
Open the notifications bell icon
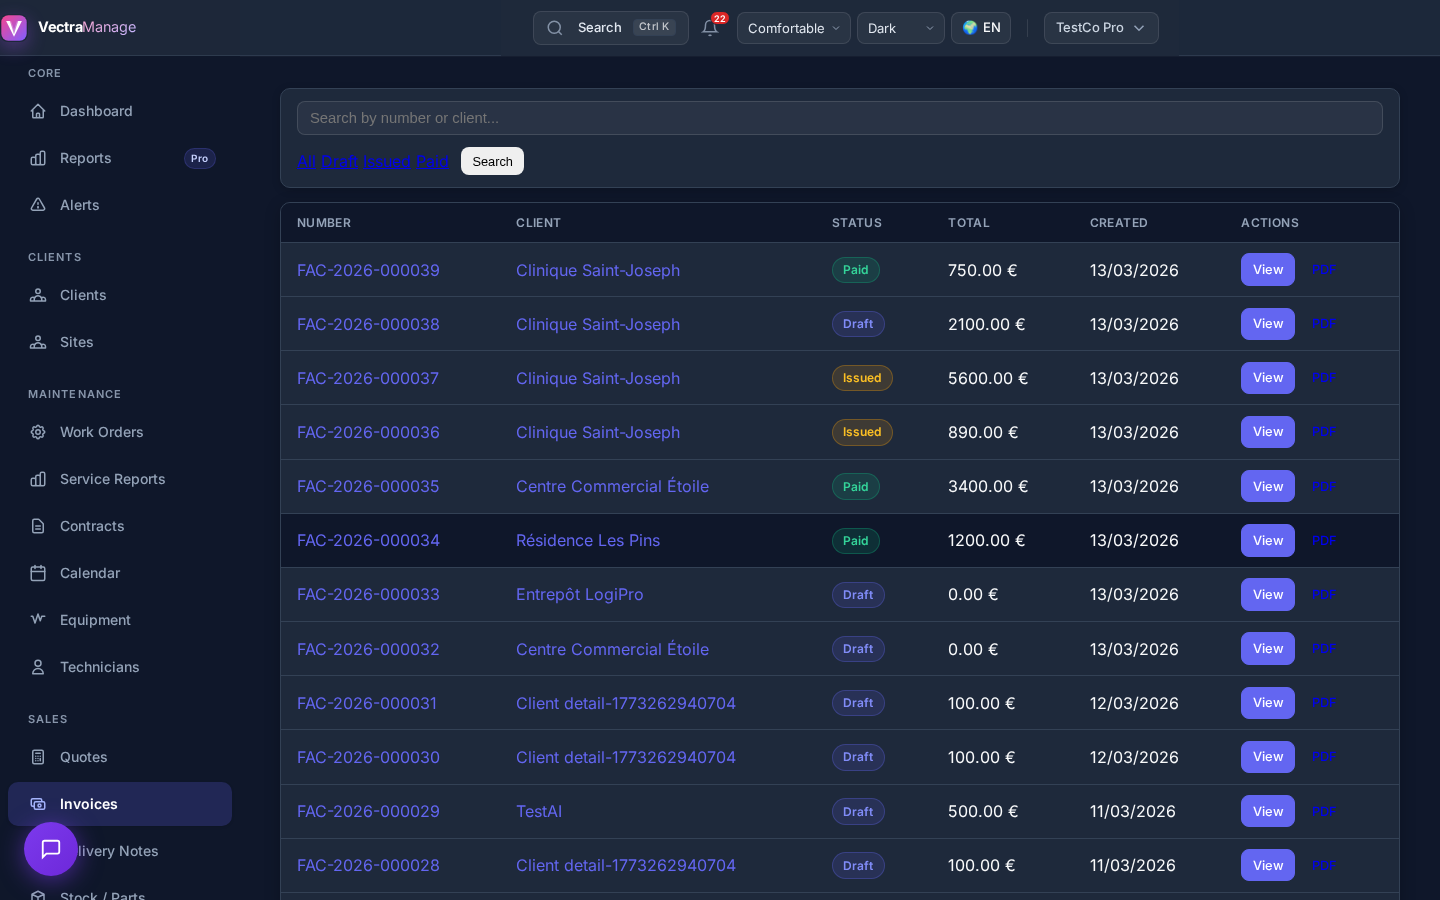point(710,28)
